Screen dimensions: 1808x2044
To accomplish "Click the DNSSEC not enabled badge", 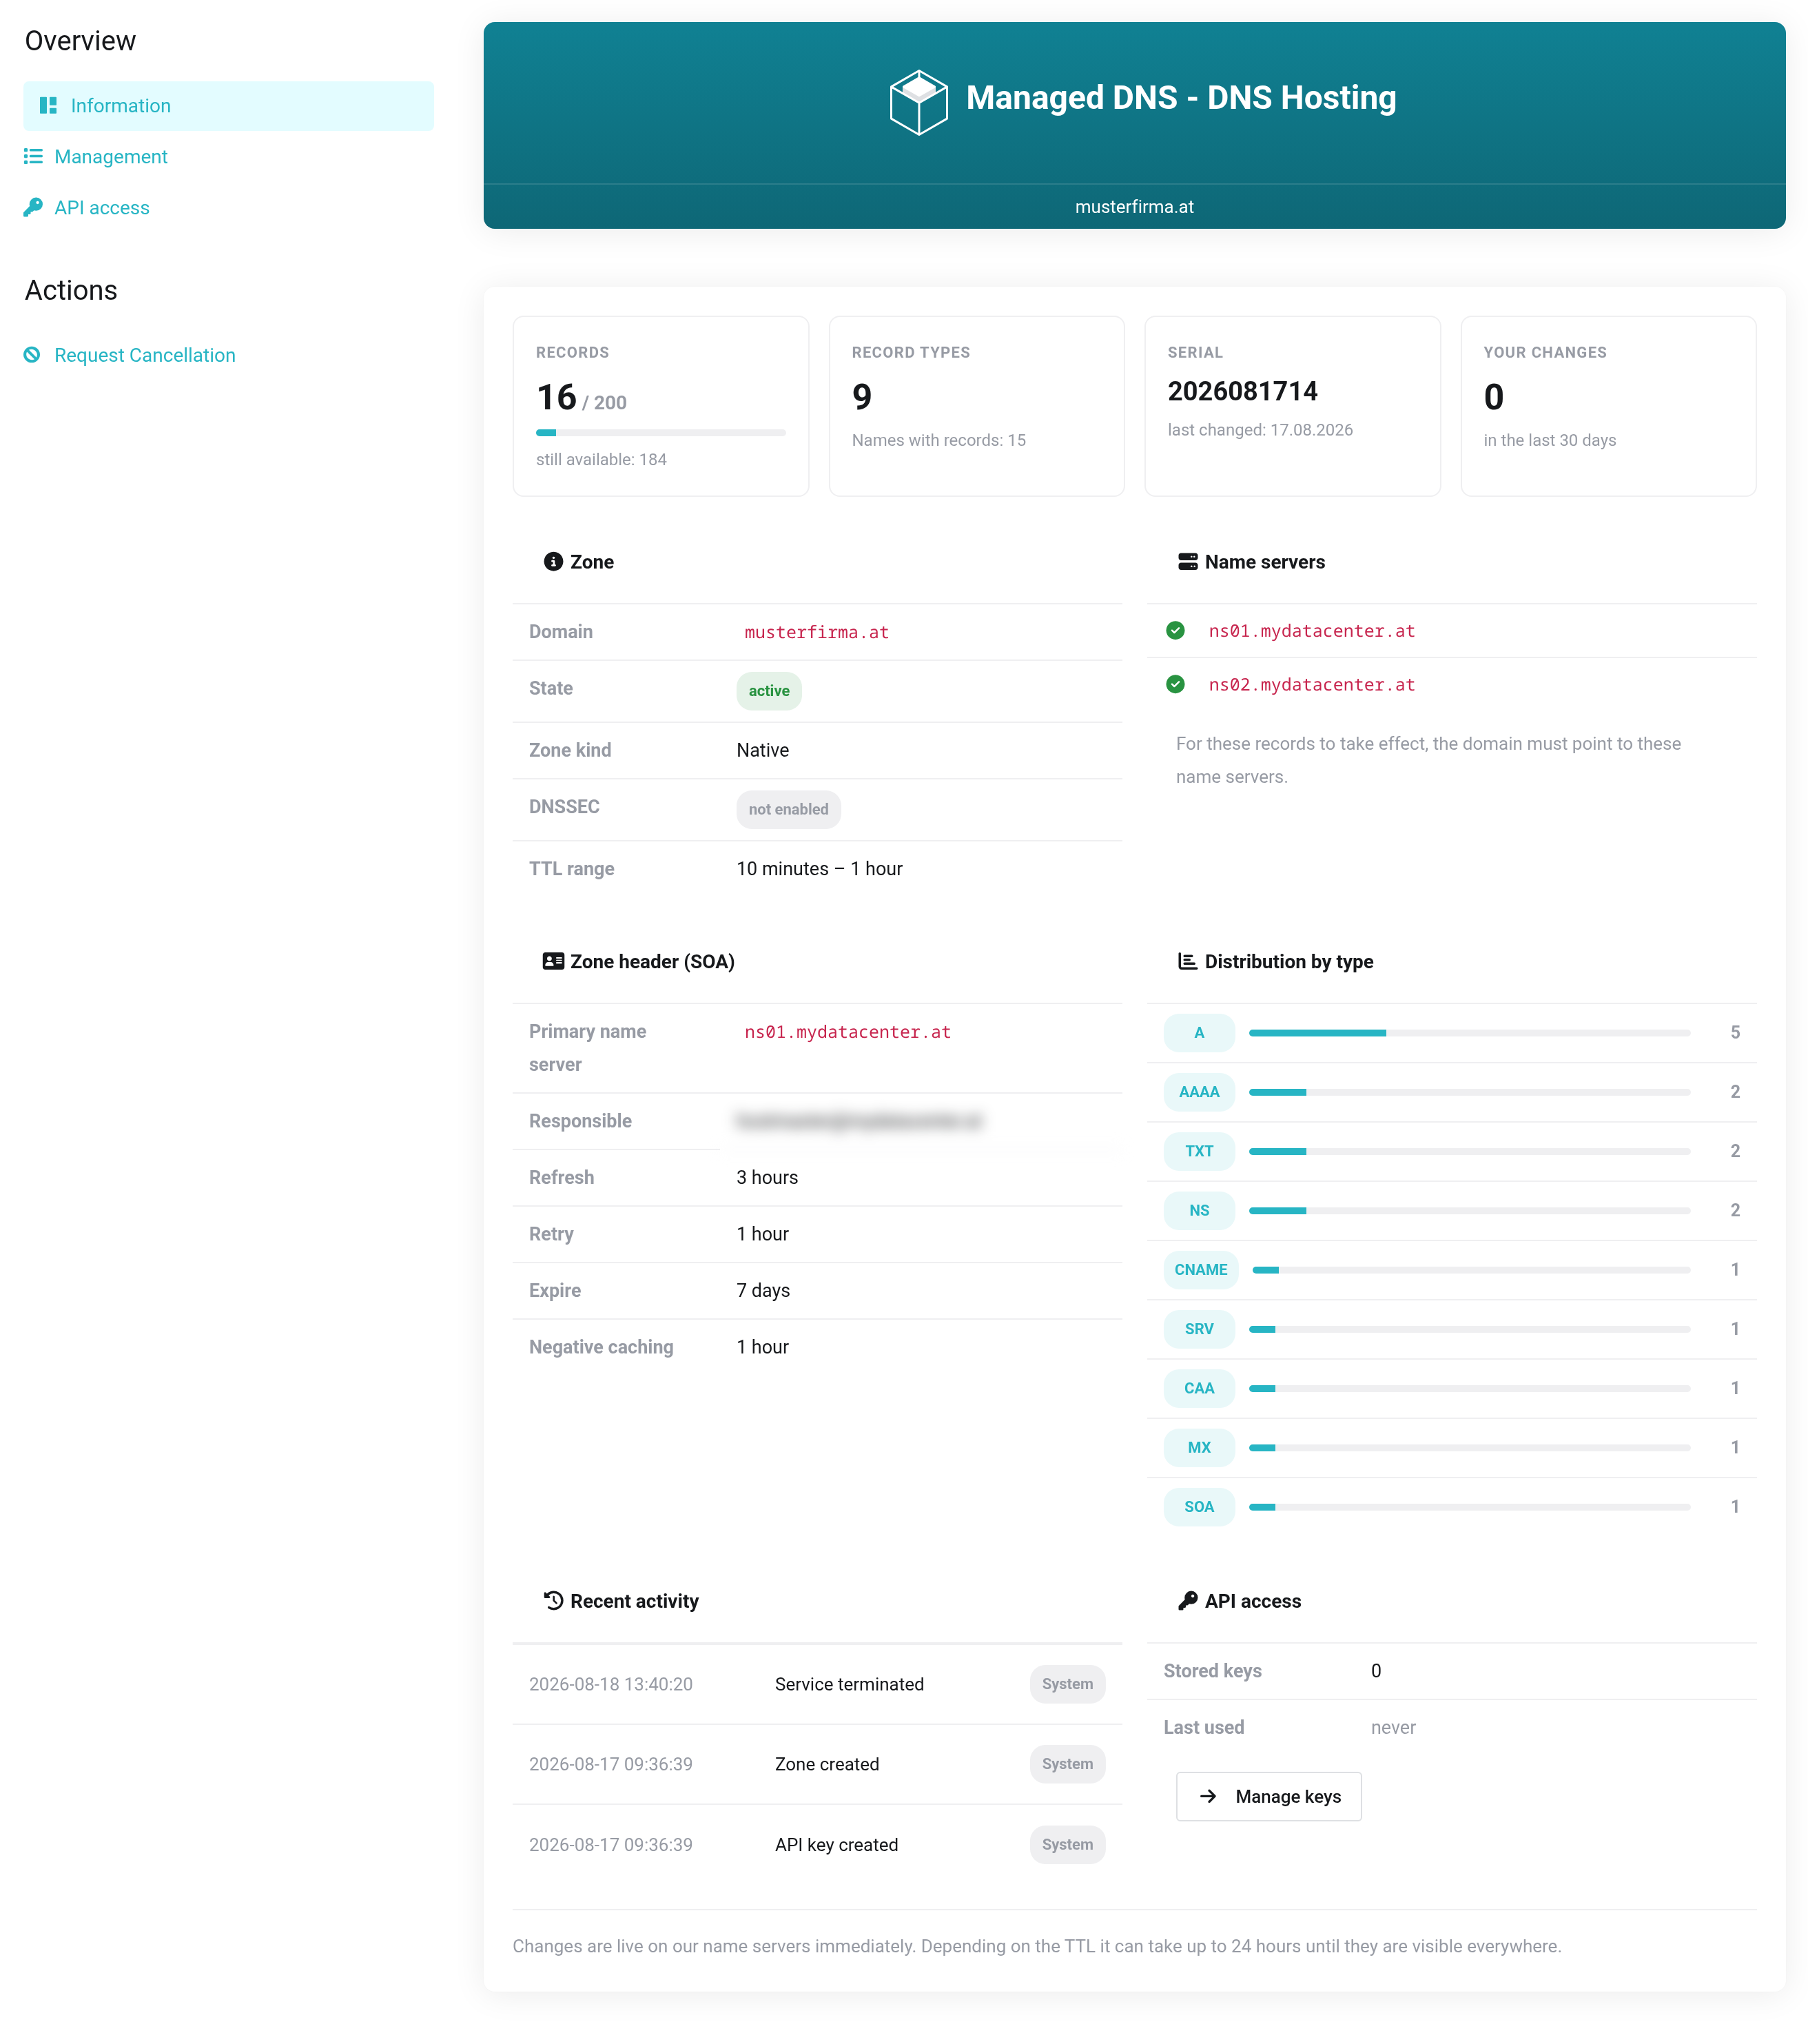I will click(788, 810).
